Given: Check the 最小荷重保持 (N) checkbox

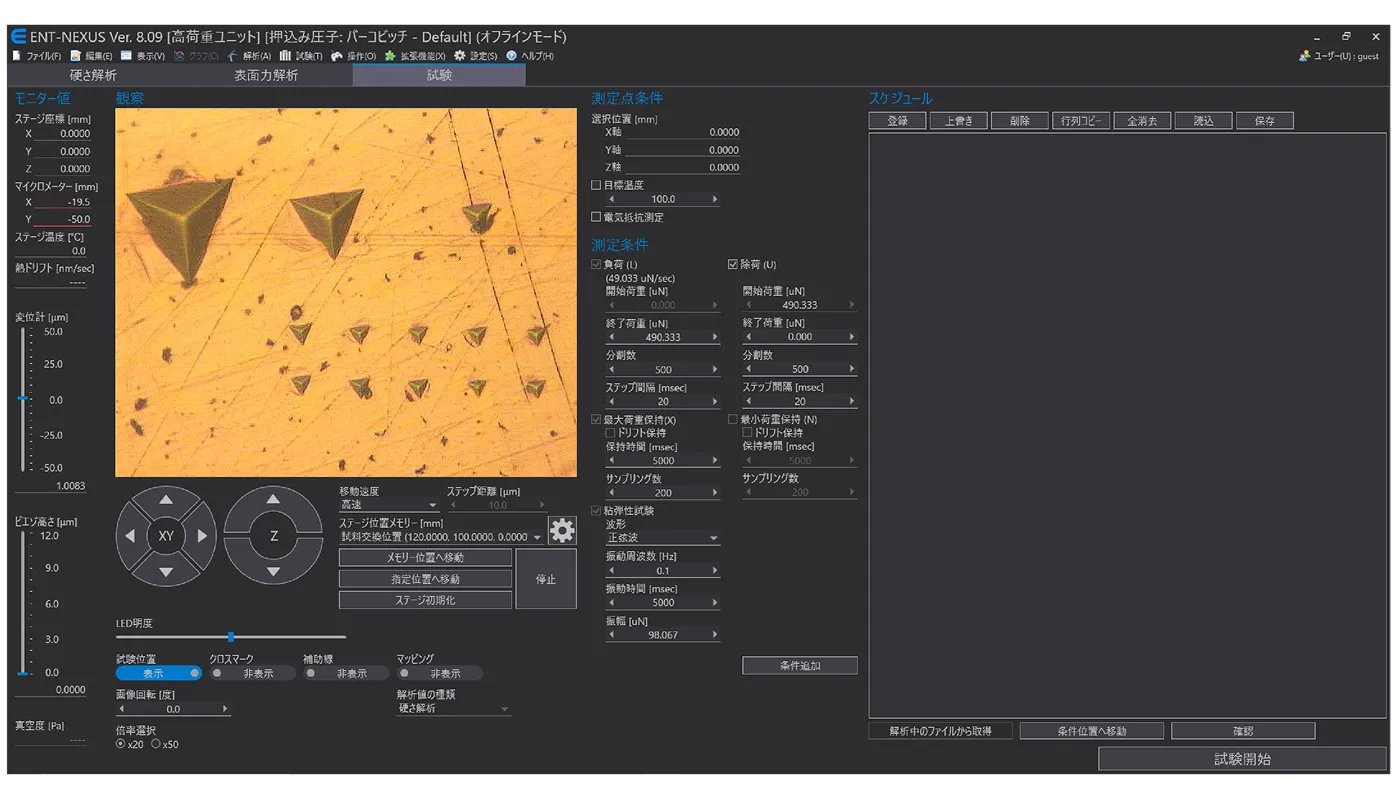Looking at the screenshot, I should point(733,419).
